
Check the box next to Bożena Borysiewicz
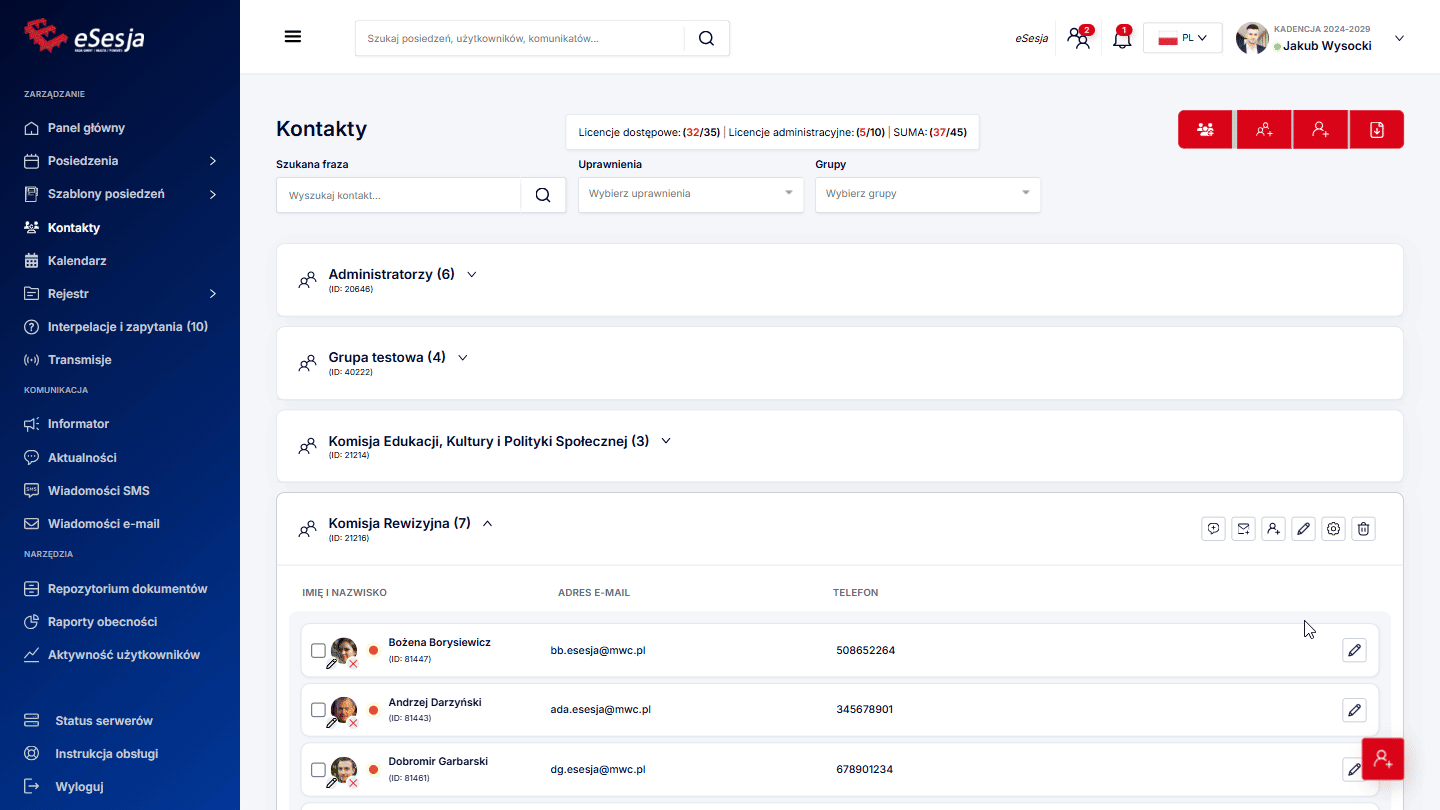tap(318, 651)
